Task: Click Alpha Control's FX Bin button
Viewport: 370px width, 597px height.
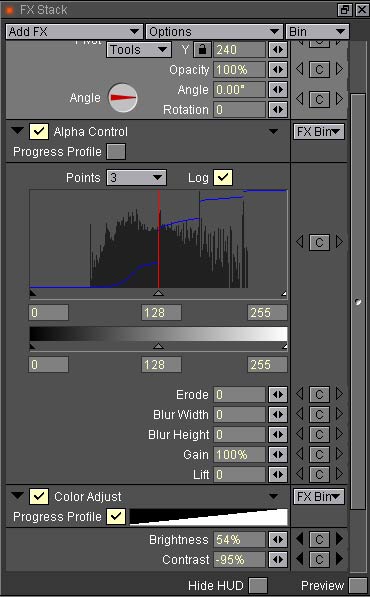Action: click(x=319, y=132)
